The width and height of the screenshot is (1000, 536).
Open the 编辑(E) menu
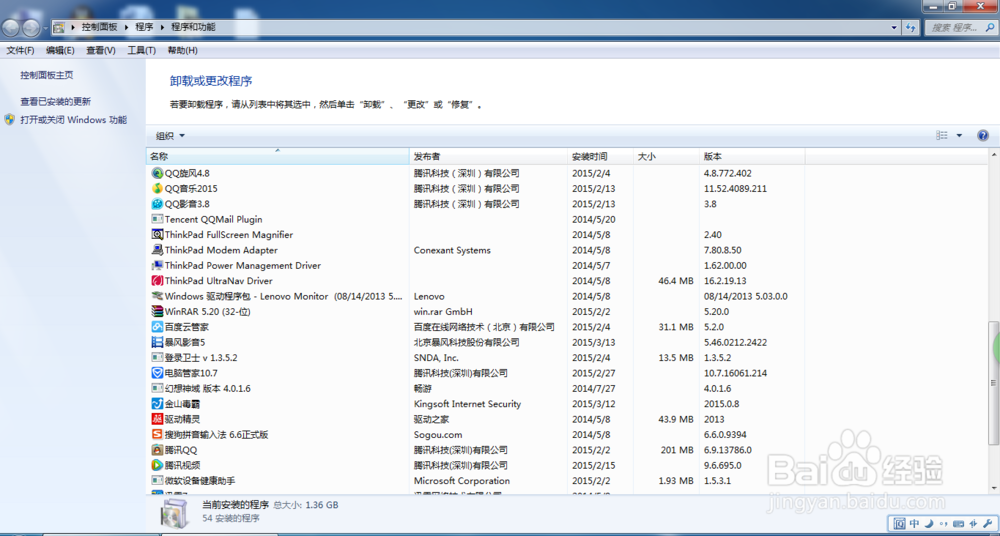point(60,50)
